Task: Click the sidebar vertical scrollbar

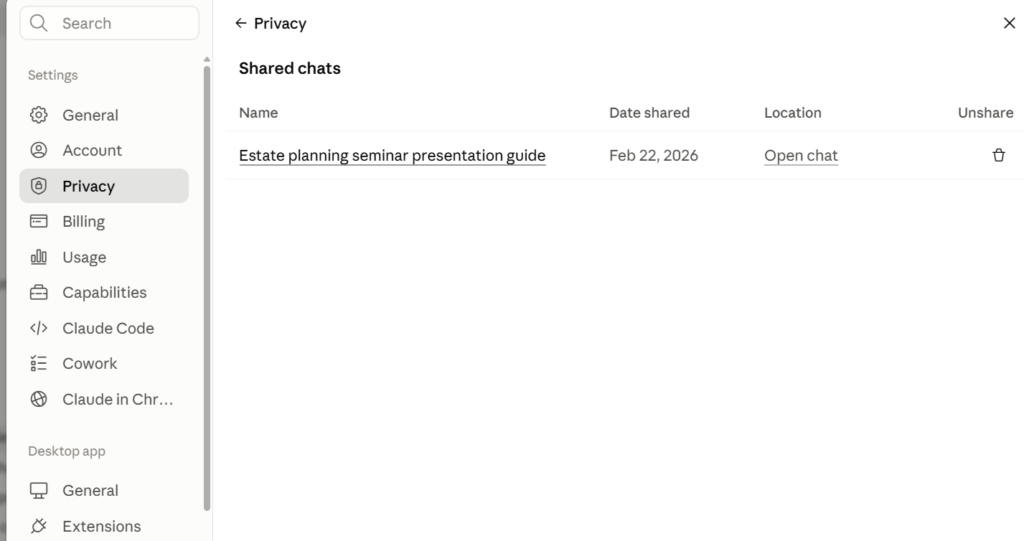Action: point(207,287)
